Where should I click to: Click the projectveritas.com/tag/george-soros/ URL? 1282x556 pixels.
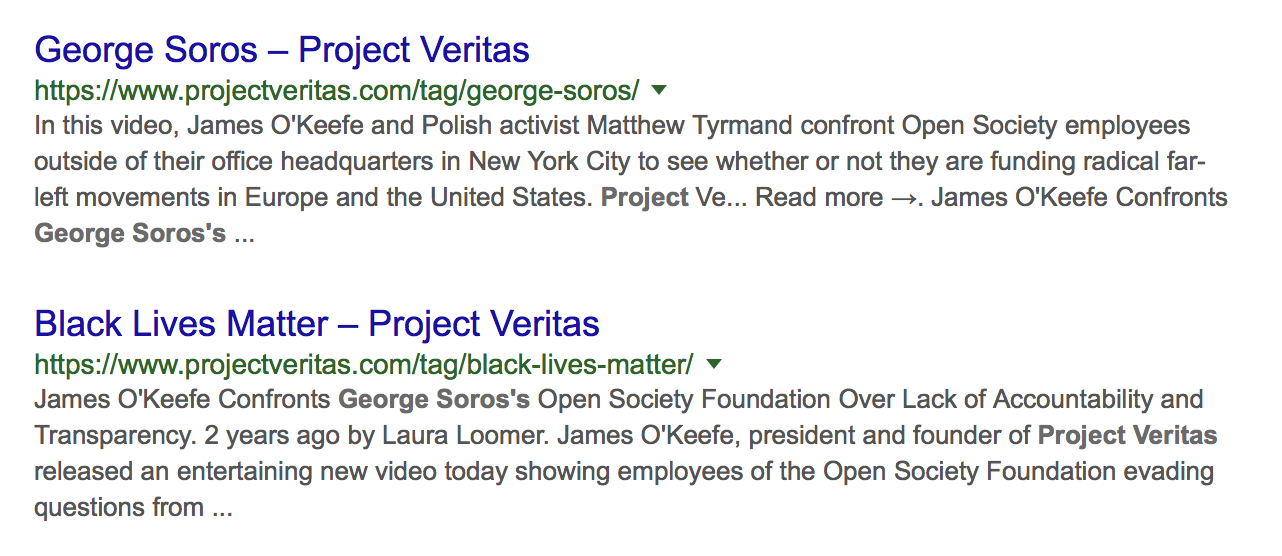coord(336,91)
